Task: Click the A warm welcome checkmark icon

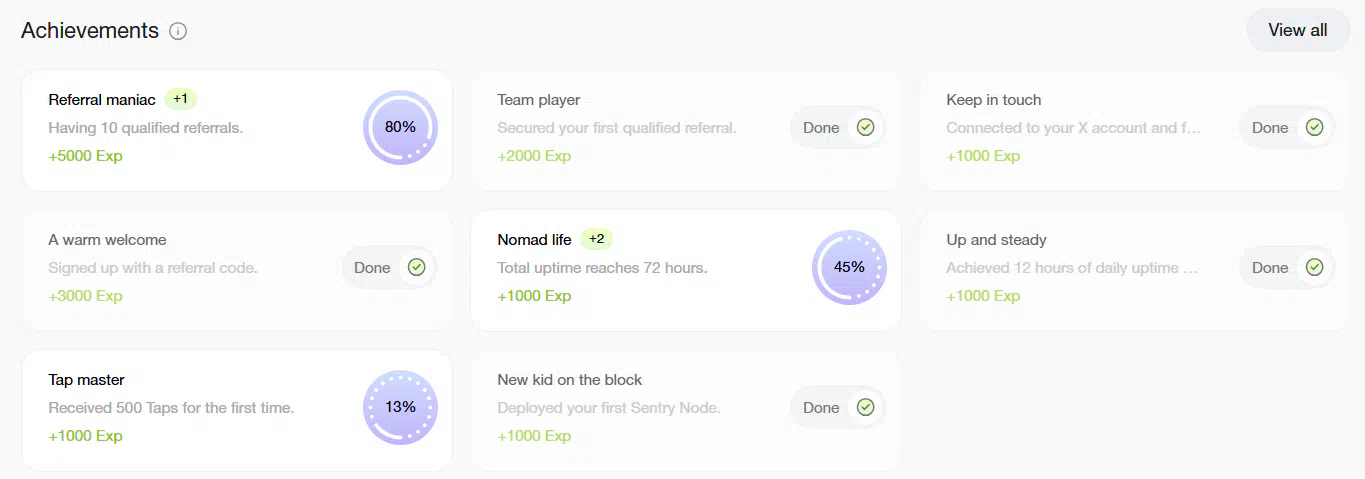Action: pos(417,267)
